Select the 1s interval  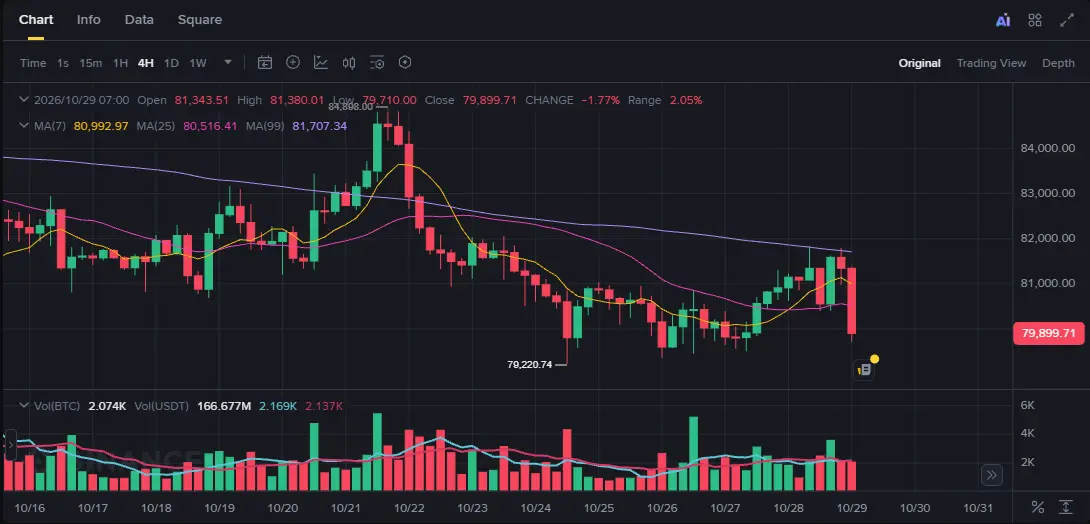[x=63, y=63]
